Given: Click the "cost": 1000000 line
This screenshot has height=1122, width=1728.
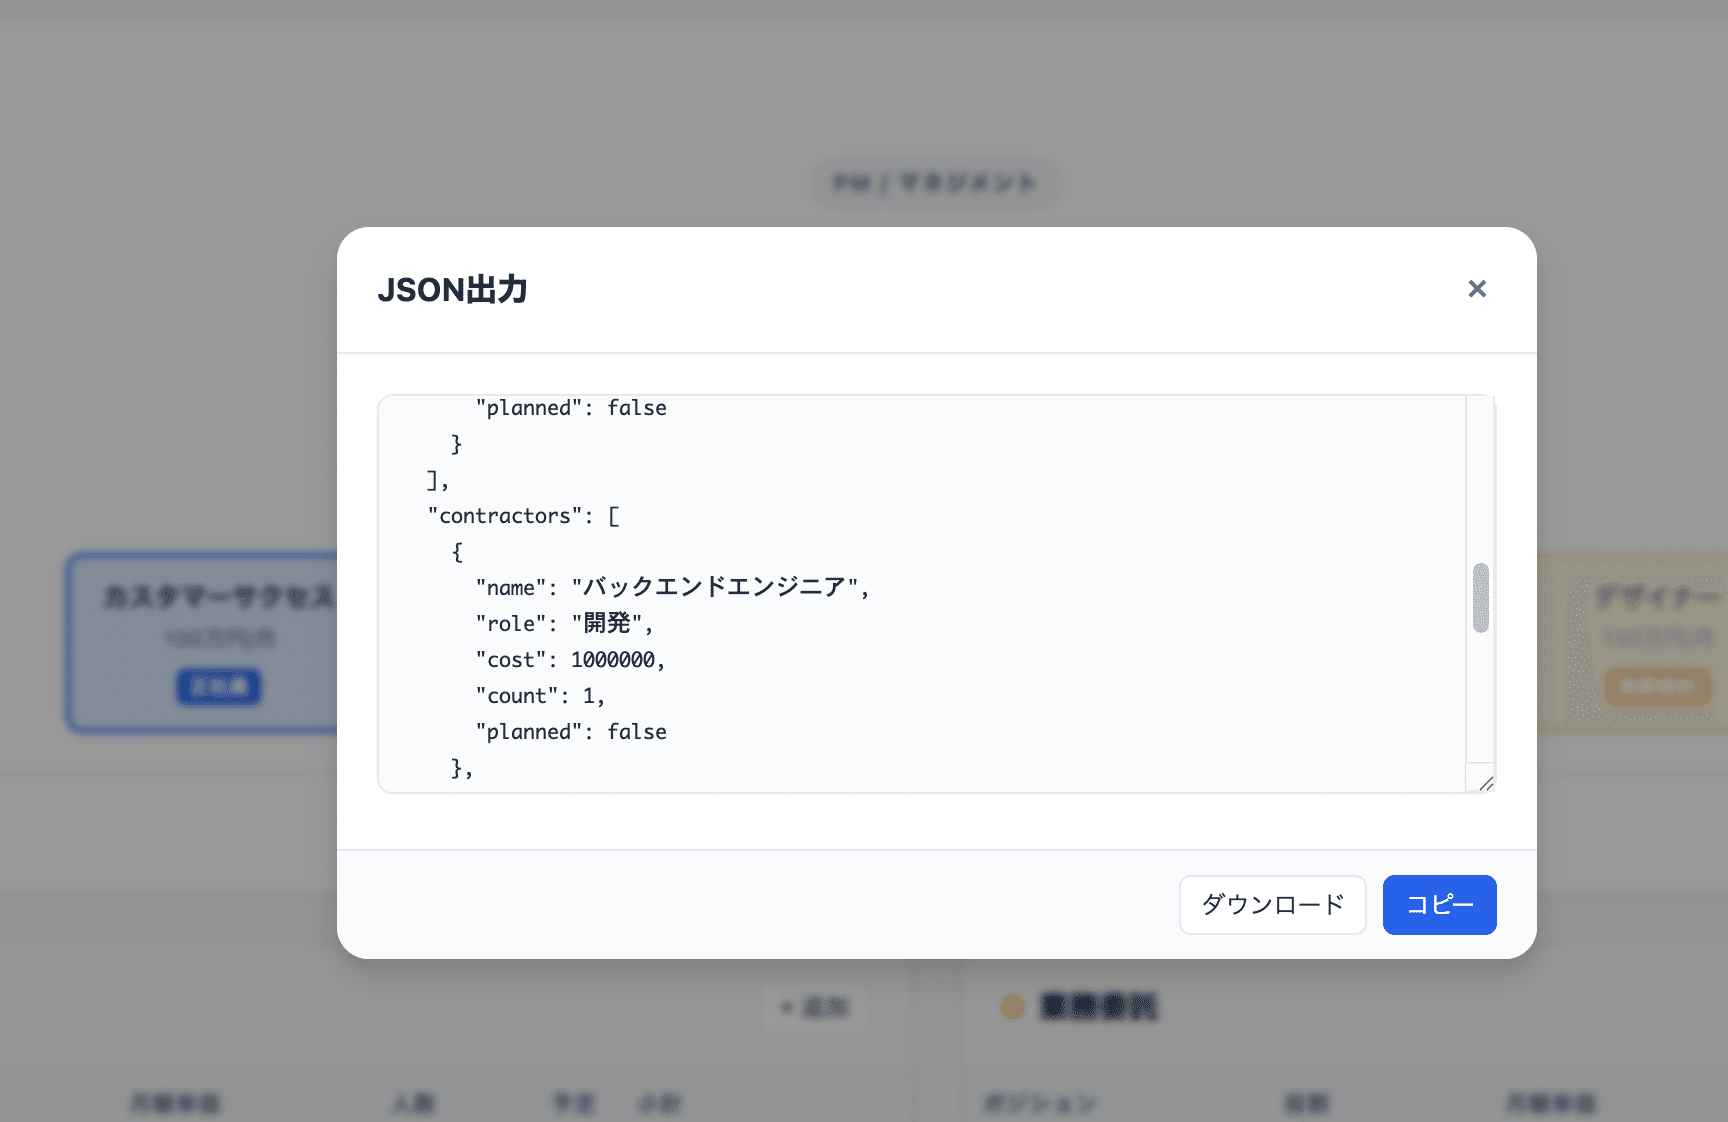Looking at the screenshot, I should tap(569, 660).
